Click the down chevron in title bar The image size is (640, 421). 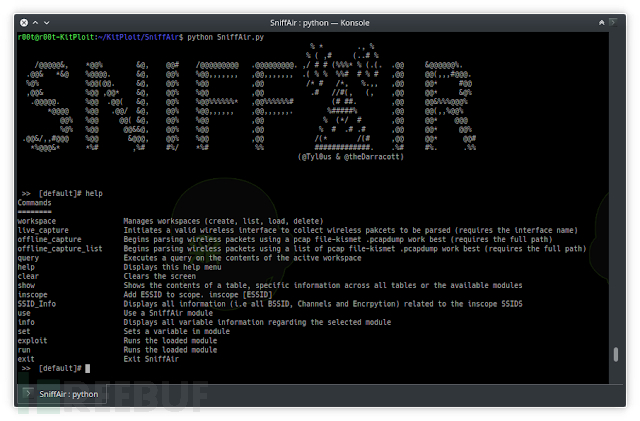click(47, 23)
